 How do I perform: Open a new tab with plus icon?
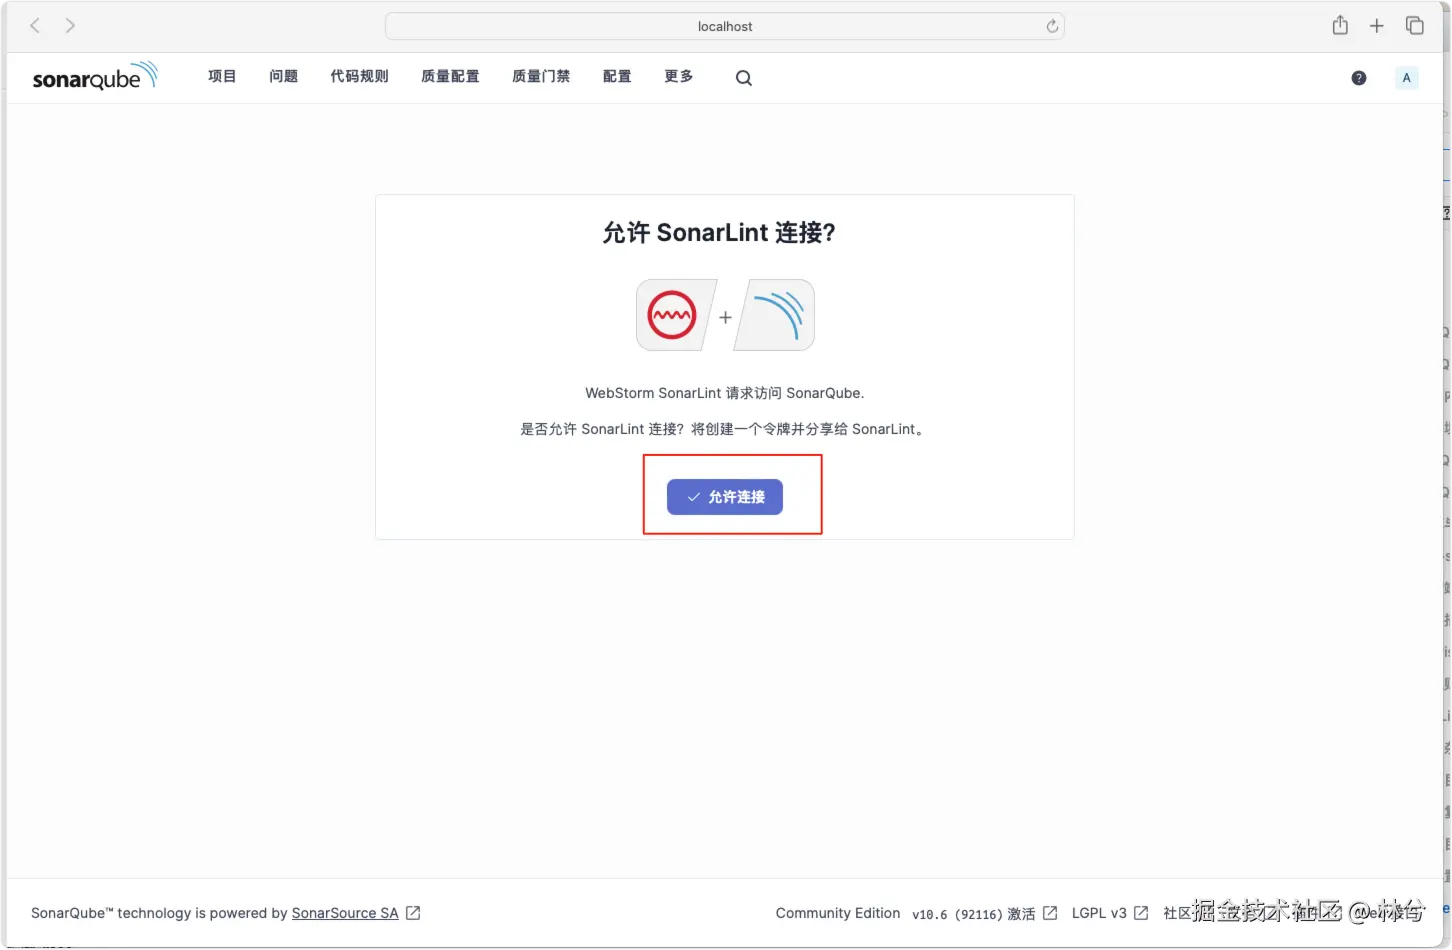pos(1377,26)
